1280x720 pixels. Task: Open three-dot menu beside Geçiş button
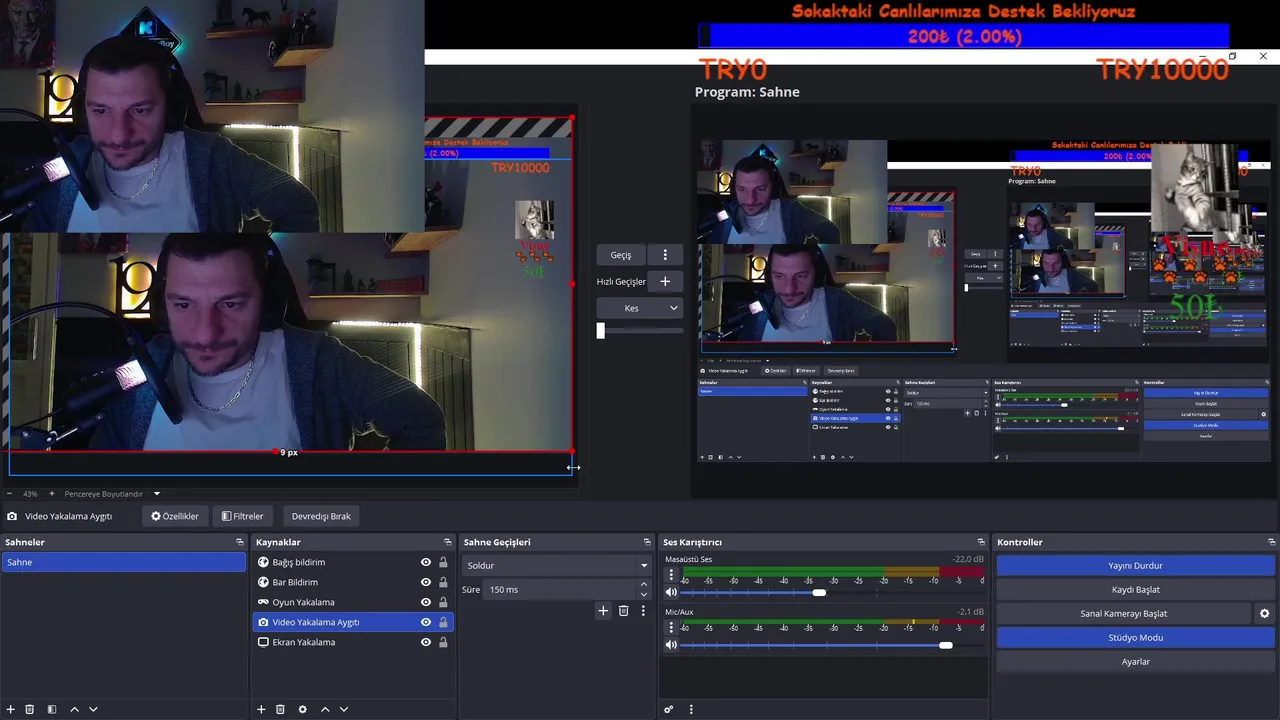665,254
